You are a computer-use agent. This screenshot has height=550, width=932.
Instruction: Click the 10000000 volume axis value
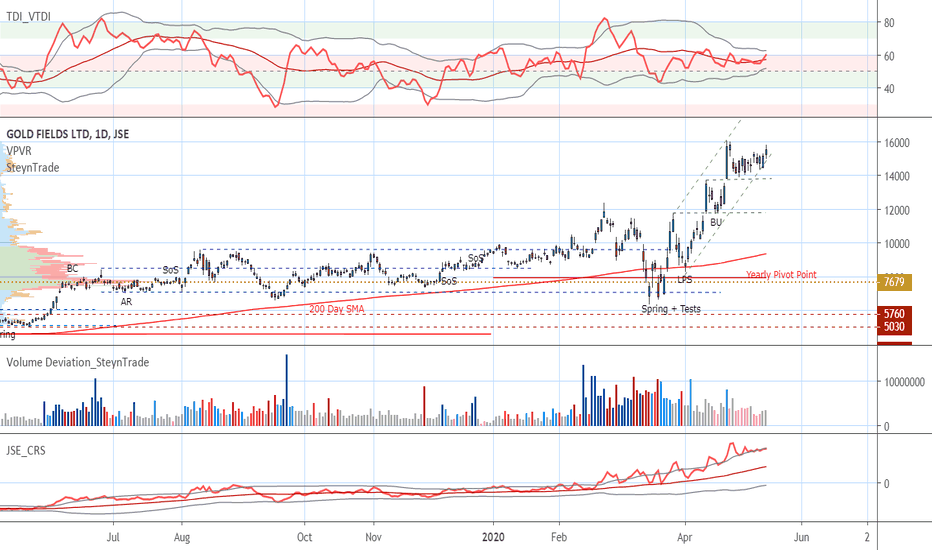[x=904, y=382]
